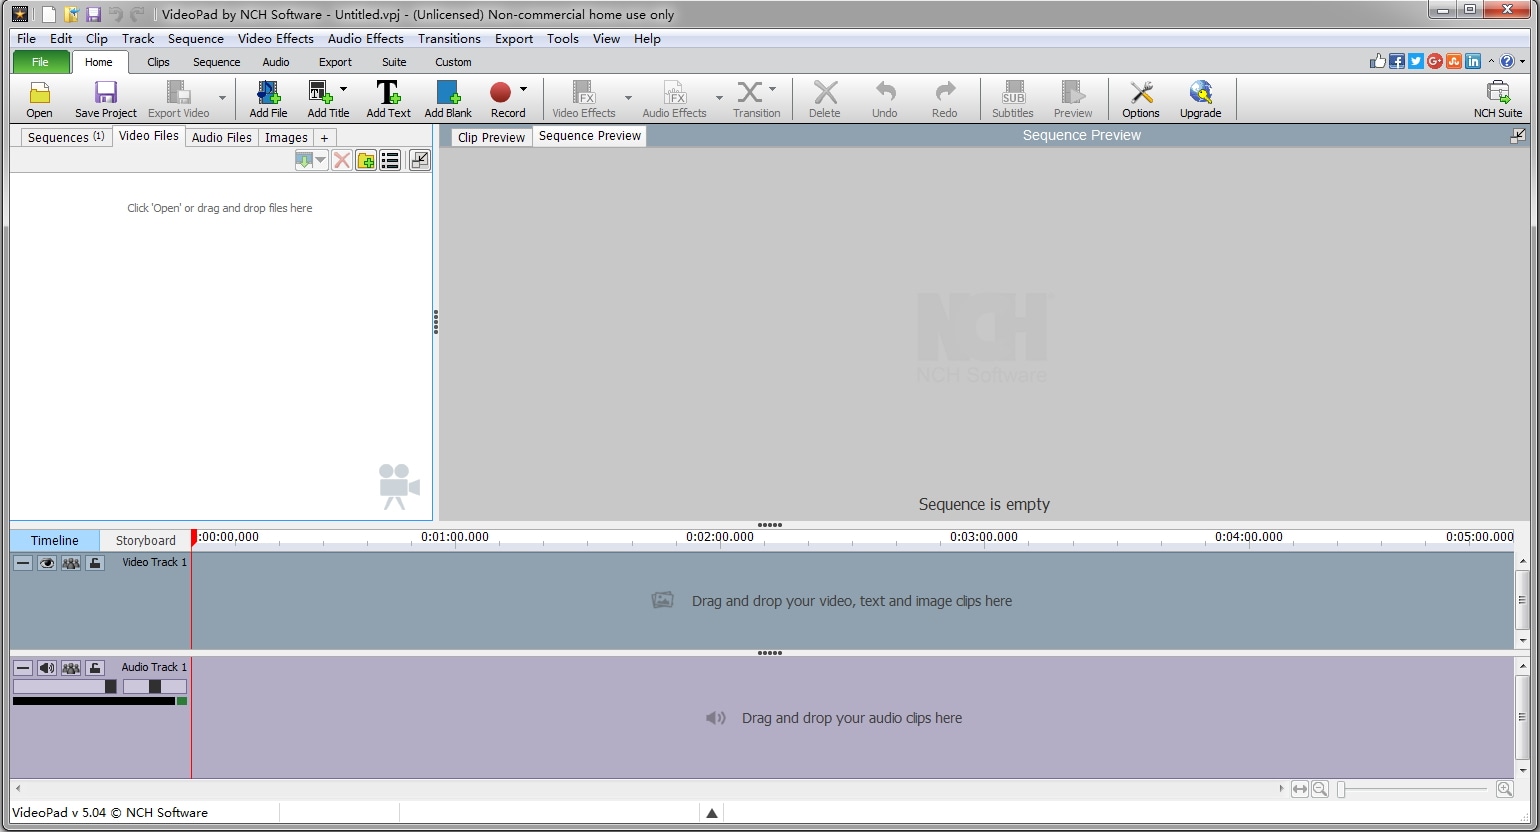
Task: Start recording with the red Record icon
Action: 501,93
